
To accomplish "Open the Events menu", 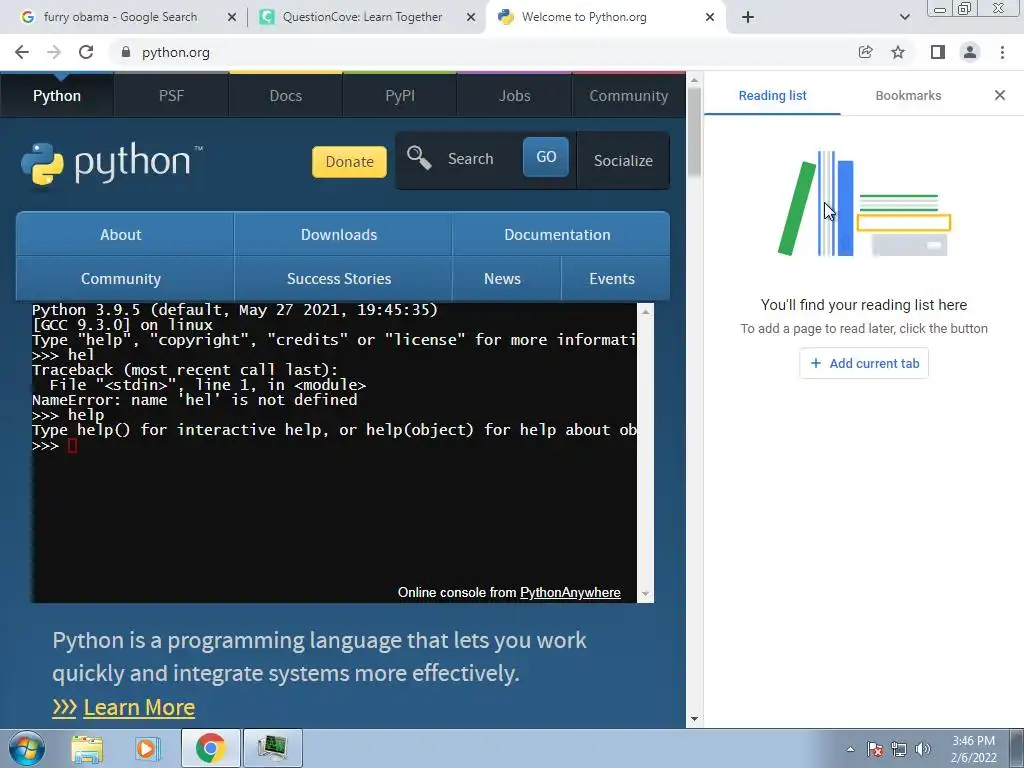I will coord(612,278).
